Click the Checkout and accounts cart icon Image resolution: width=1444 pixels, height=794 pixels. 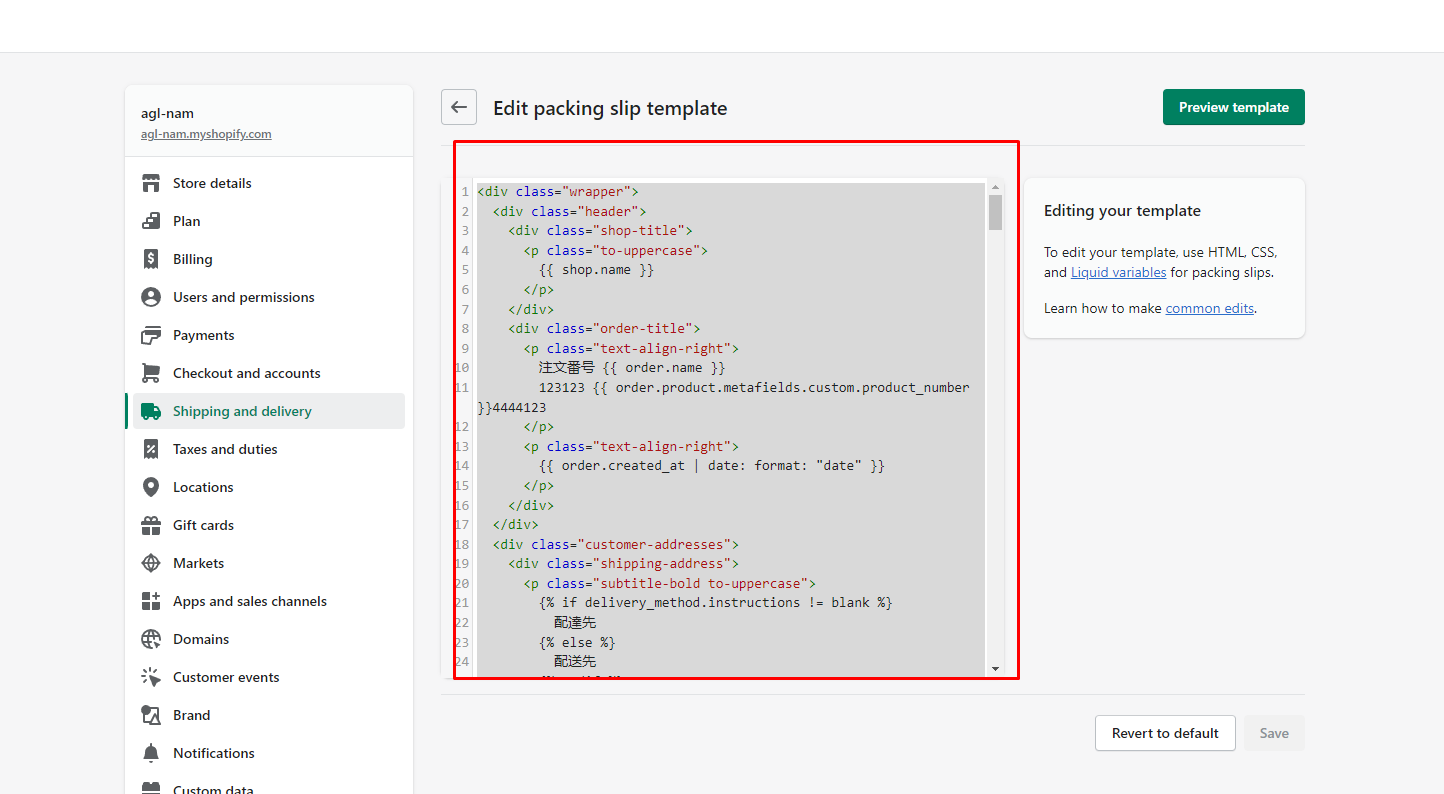coord(151,373)
